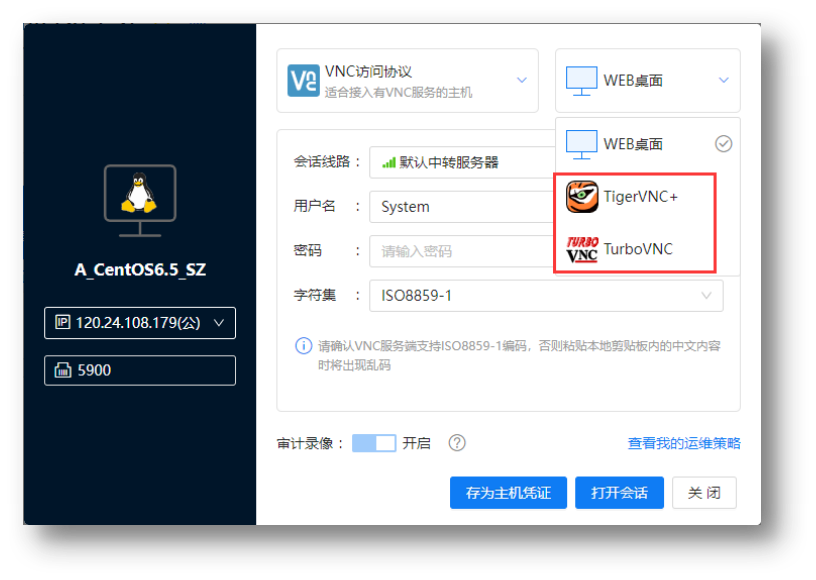Click the 请确认VNC服务端支持ISO8859-1编码 notice text
816x580 pixels.
tap(519, 355)
